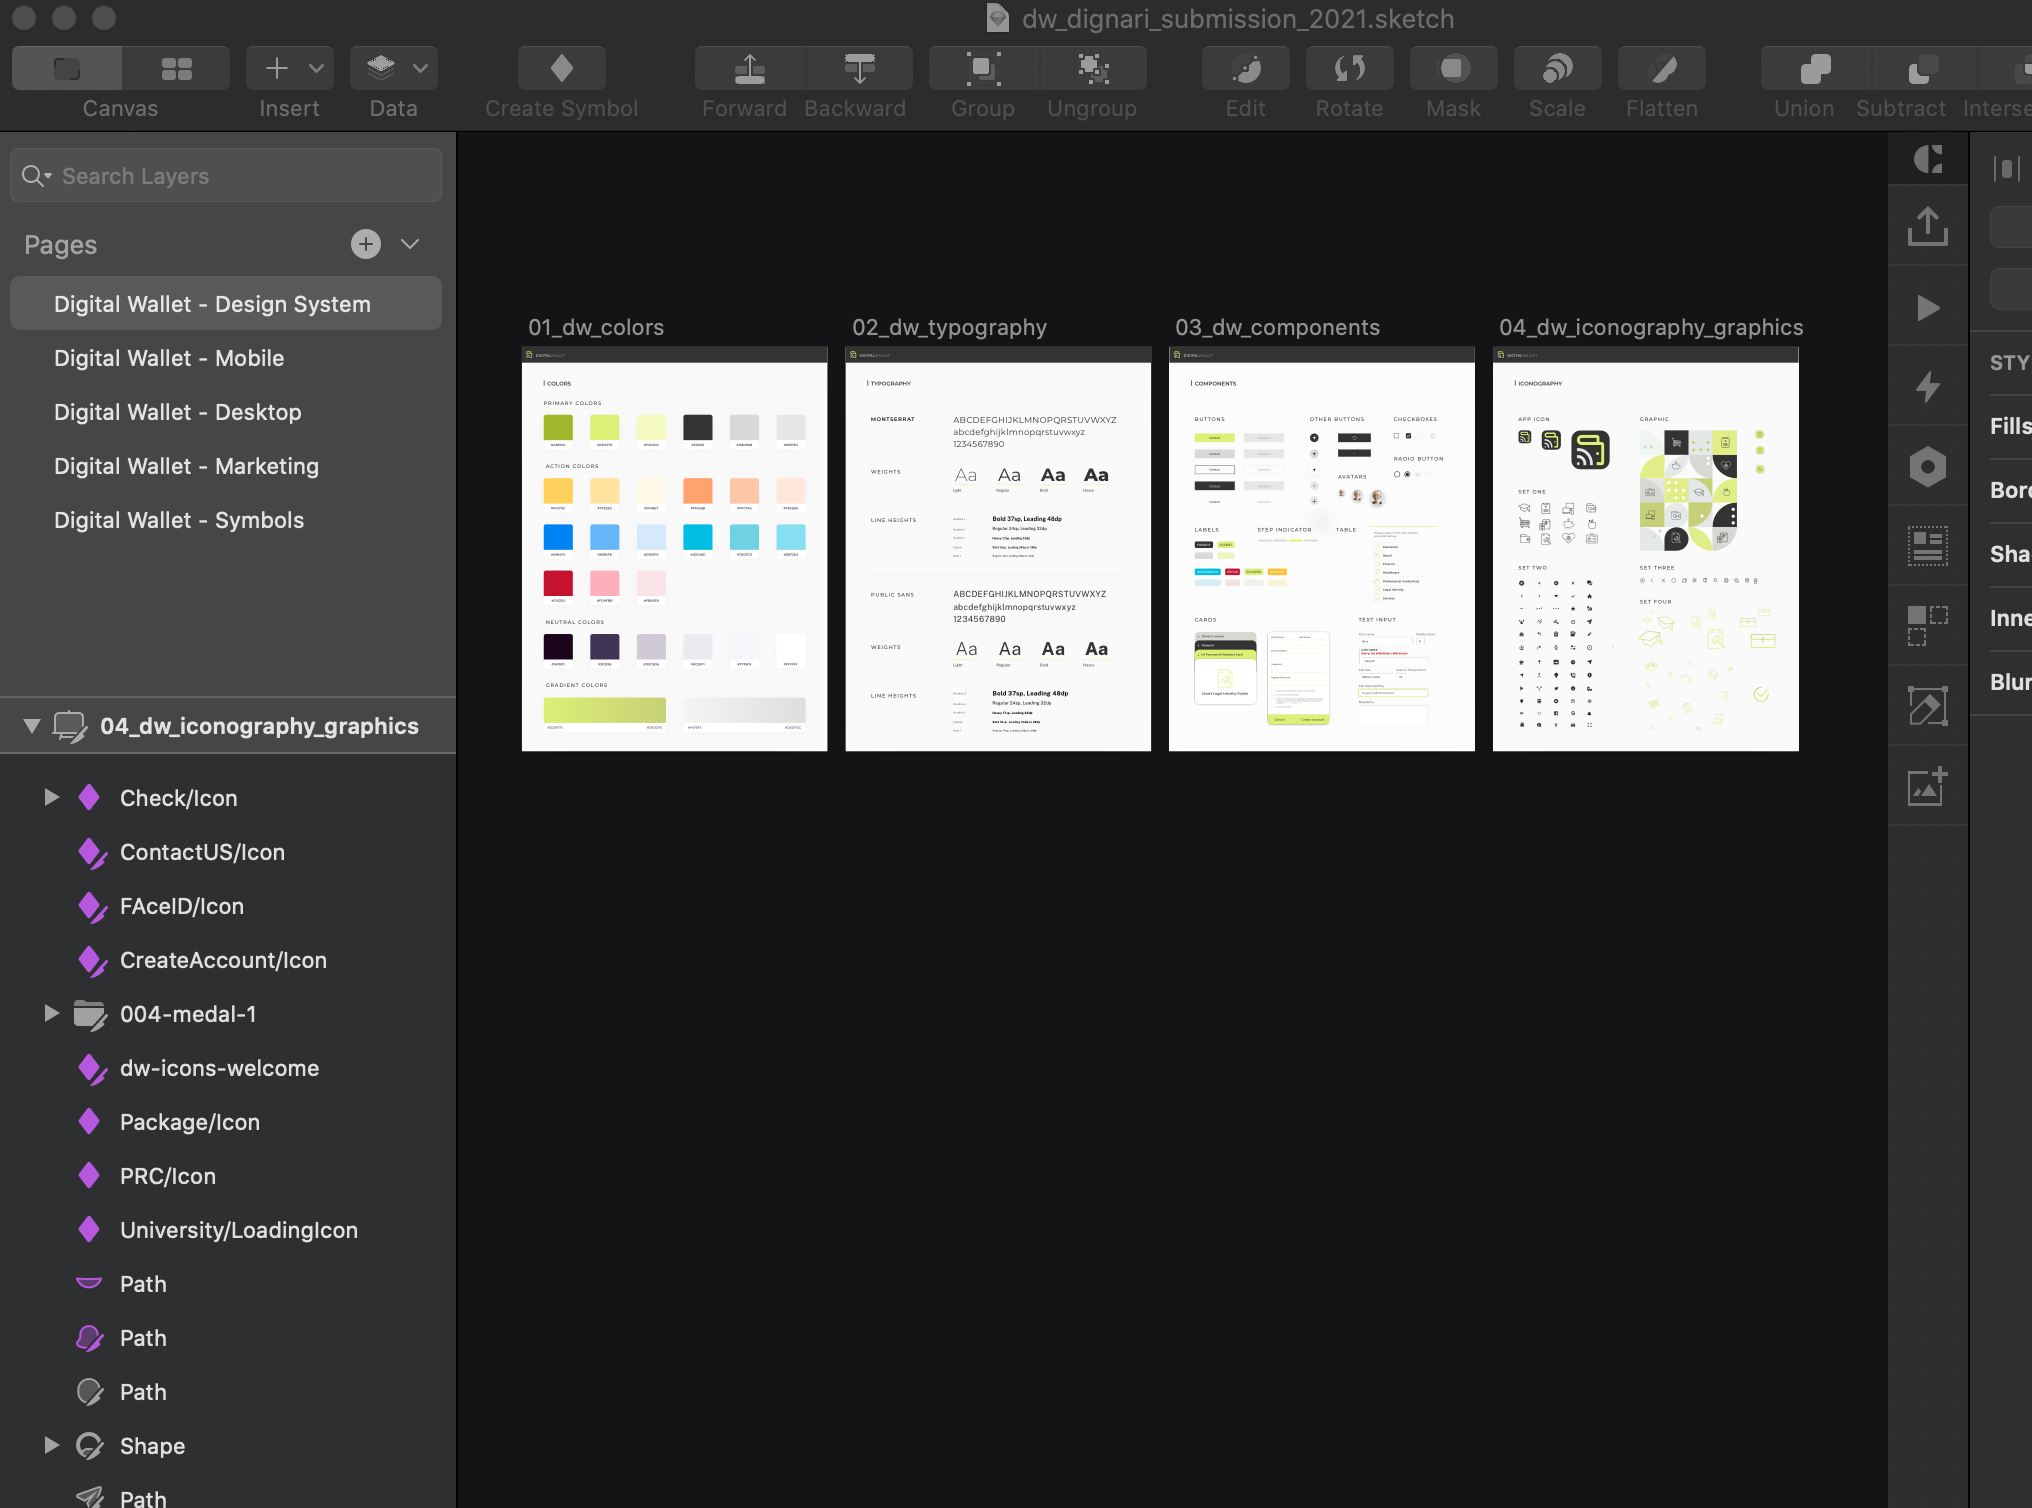The image size is (2032, 1508).
Task: Expand the 004-medal-1 layer group
Action: 48,1014
